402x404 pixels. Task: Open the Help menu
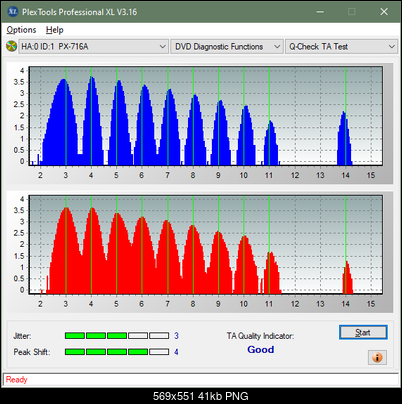(x=54, y=30)
